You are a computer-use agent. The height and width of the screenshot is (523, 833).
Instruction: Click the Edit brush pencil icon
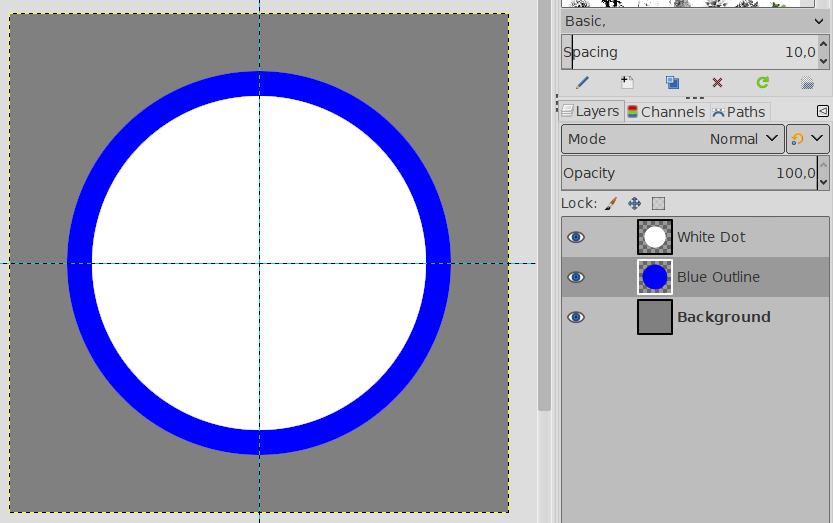pos(582,83)
